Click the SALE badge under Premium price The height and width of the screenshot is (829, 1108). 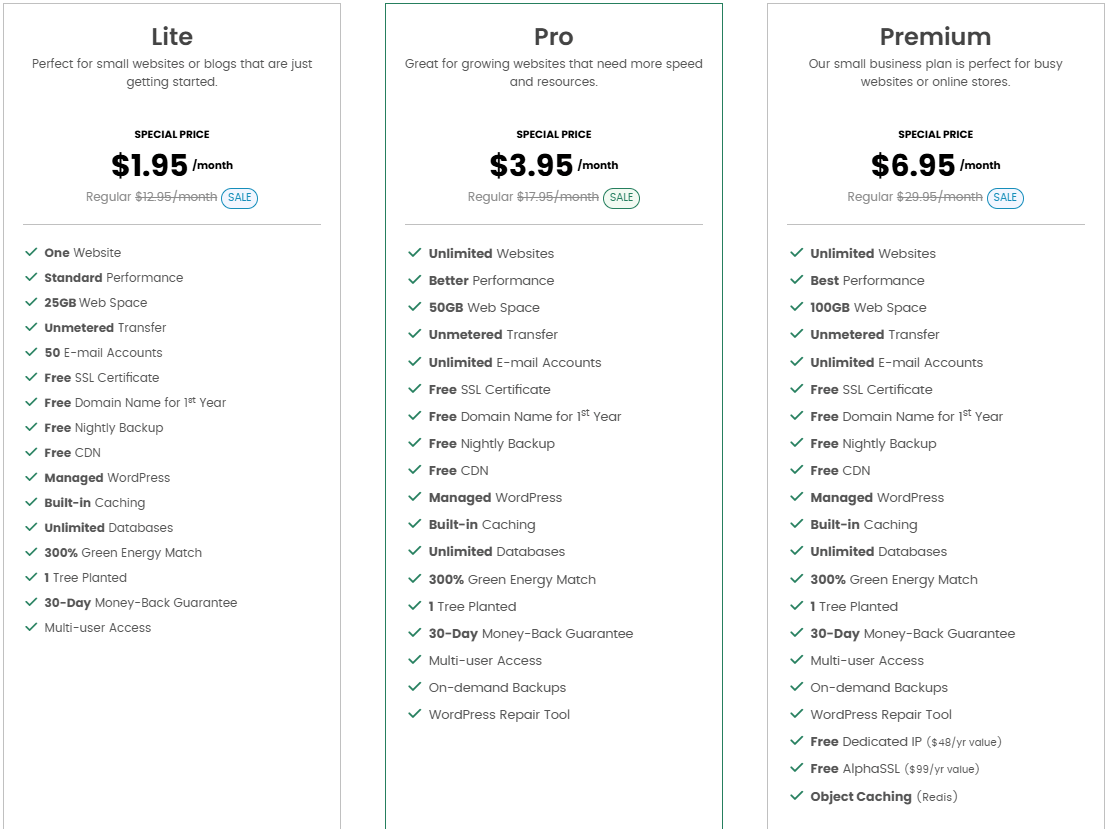1005,198
